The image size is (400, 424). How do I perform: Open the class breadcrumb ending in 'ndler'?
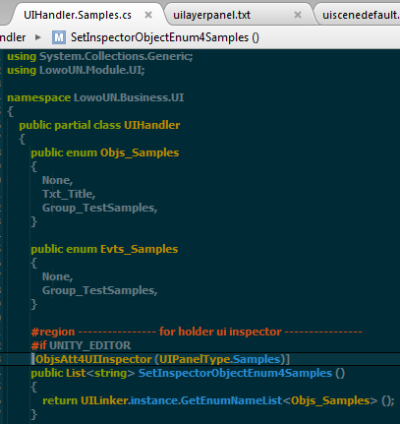click(13, 37)
